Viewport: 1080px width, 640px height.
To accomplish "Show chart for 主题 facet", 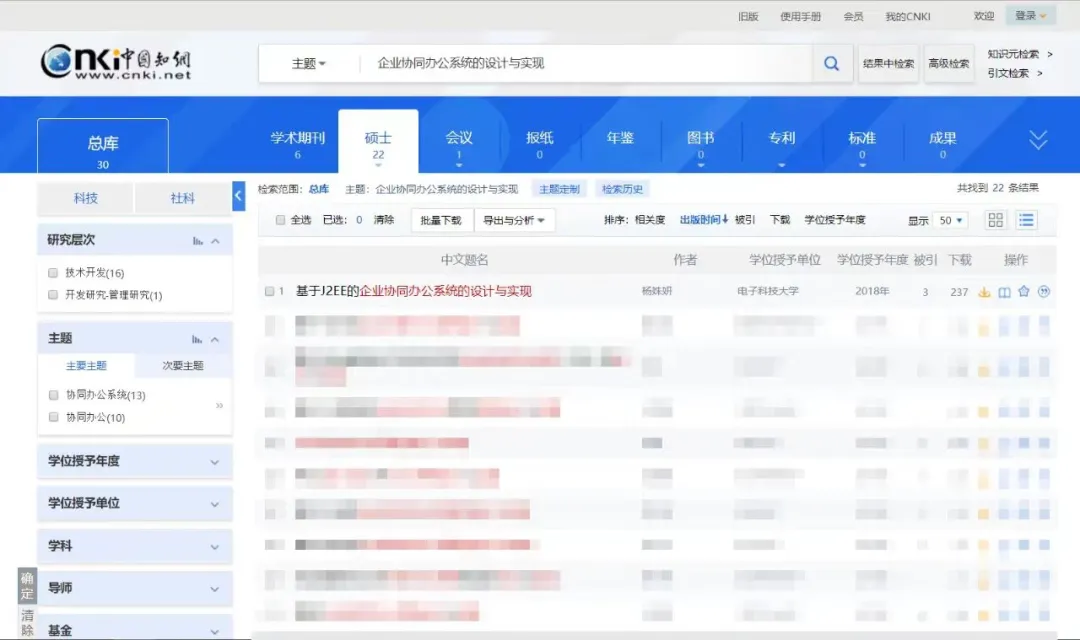I will point(197,339).
